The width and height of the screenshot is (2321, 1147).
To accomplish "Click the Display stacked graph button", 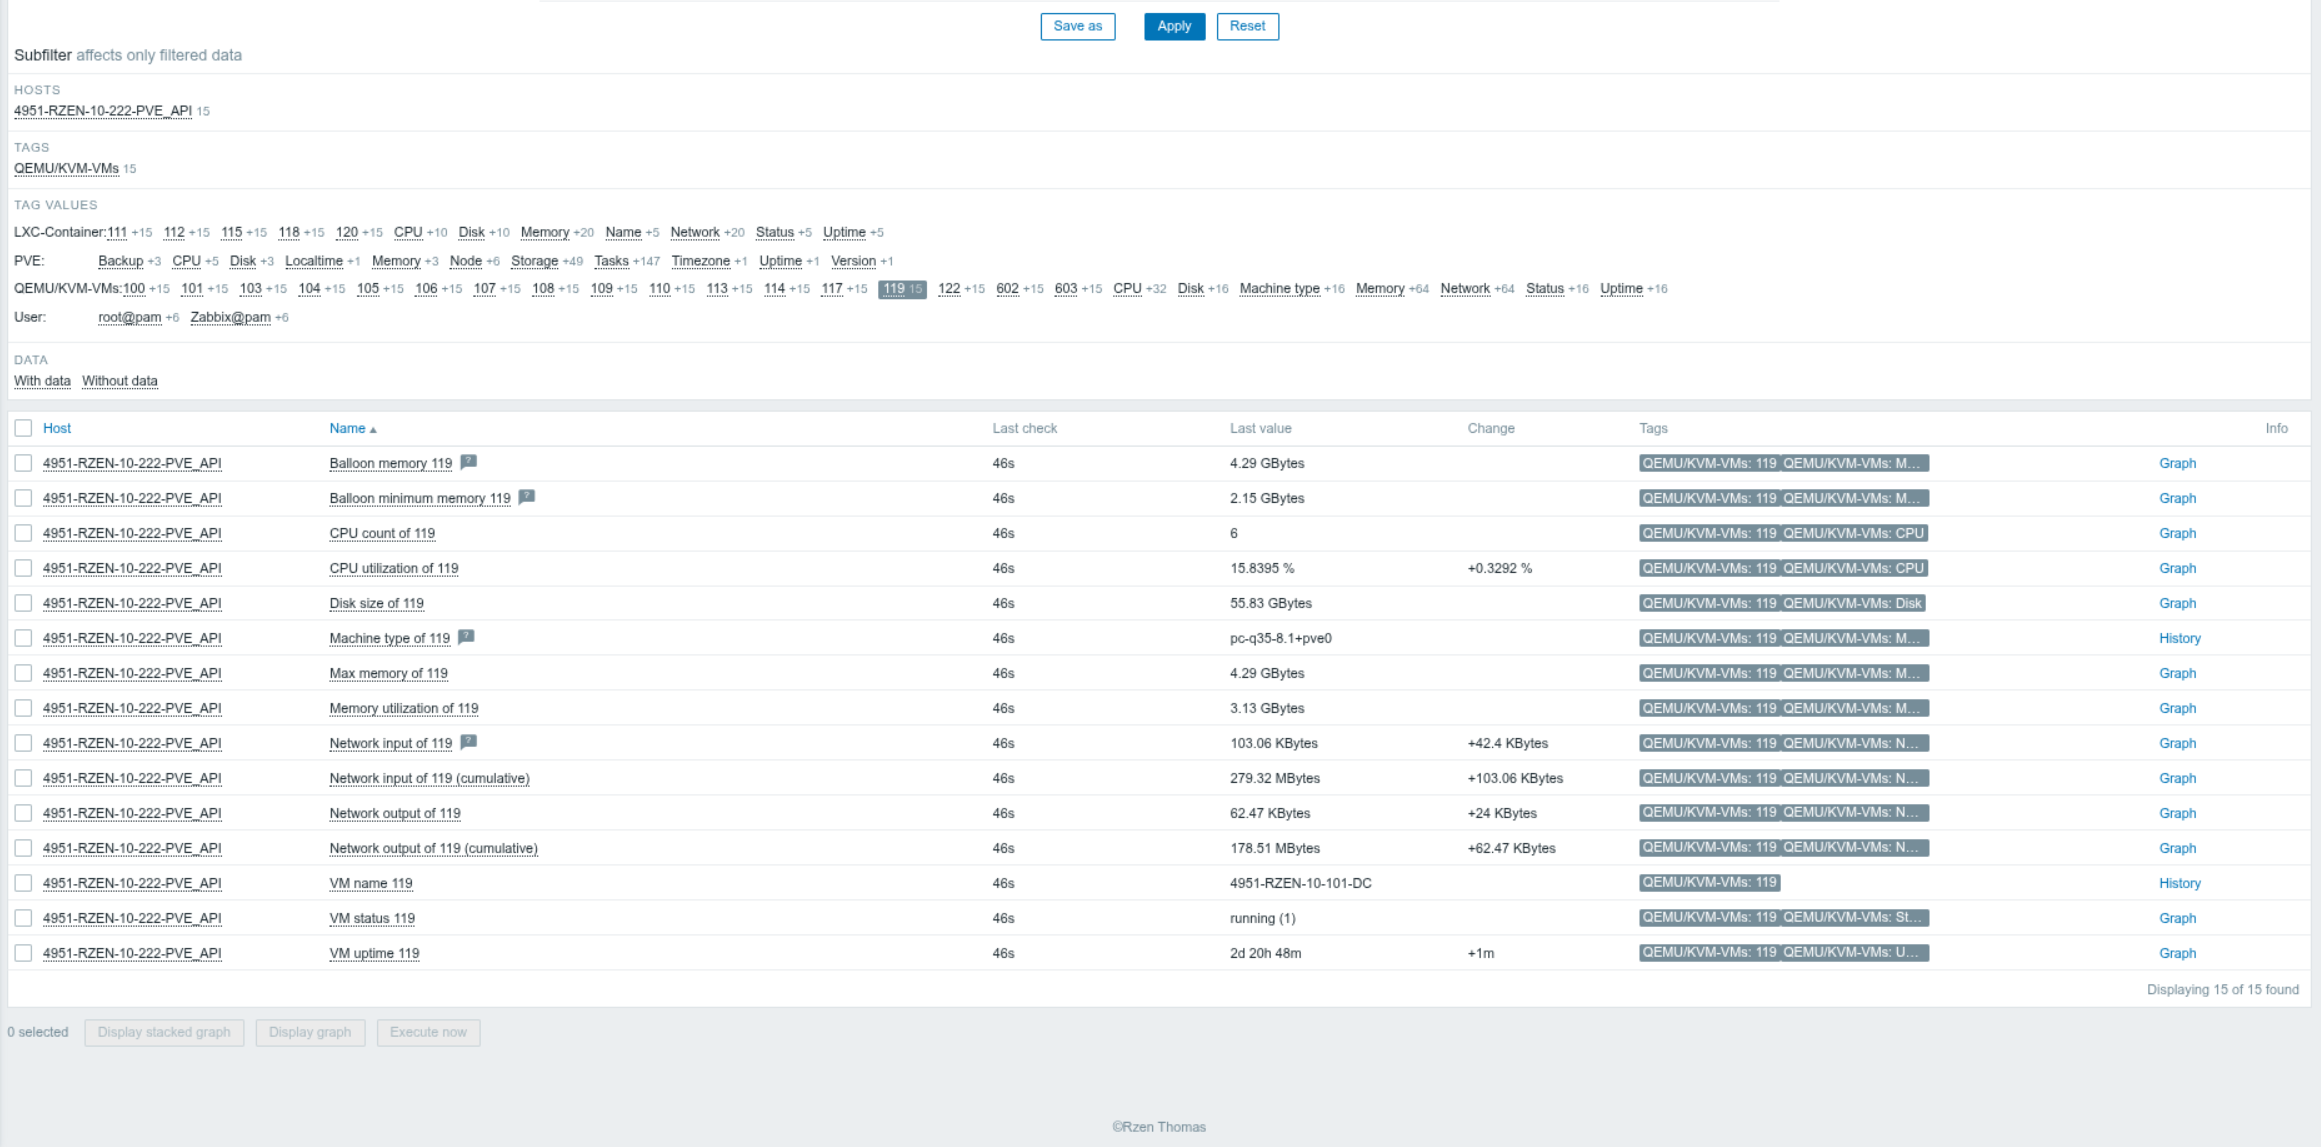I will point(164,1032).
